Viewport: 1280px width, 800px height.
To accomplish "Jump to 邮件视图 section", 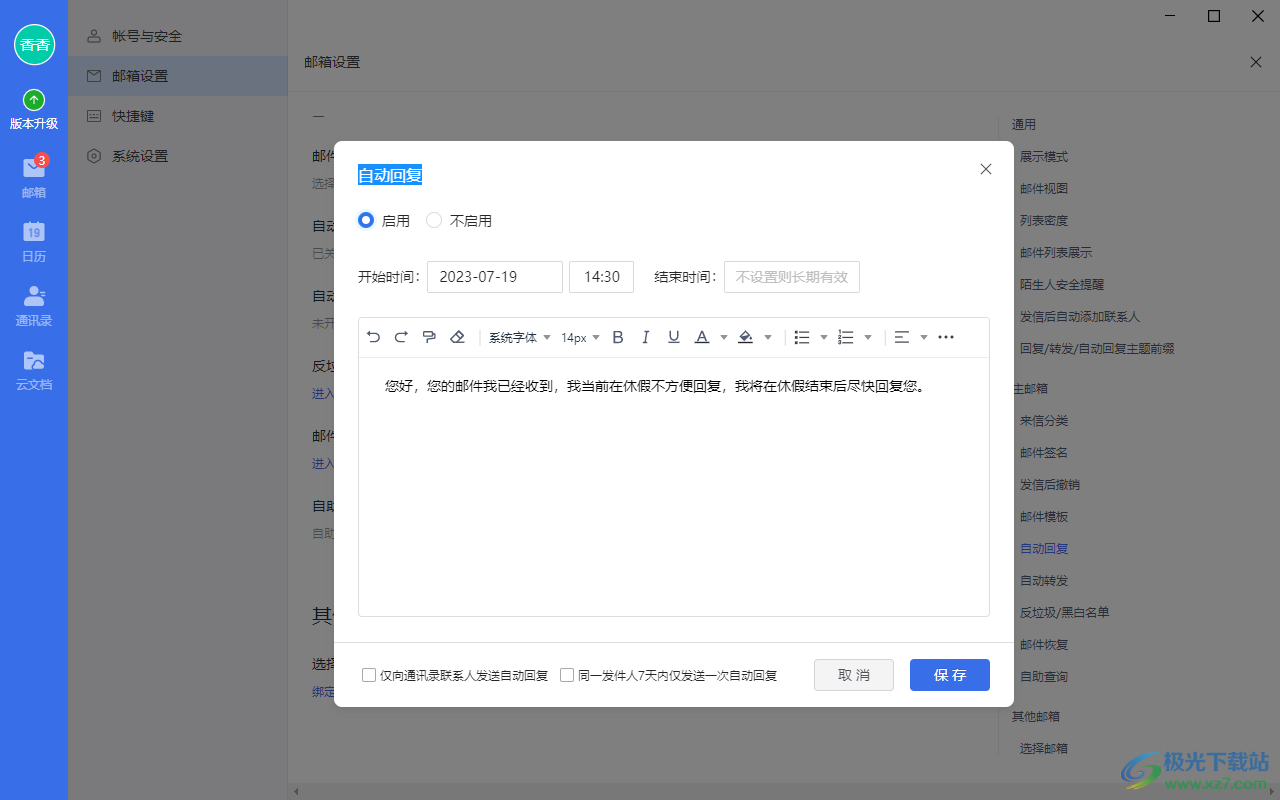I will point(1044,189).
